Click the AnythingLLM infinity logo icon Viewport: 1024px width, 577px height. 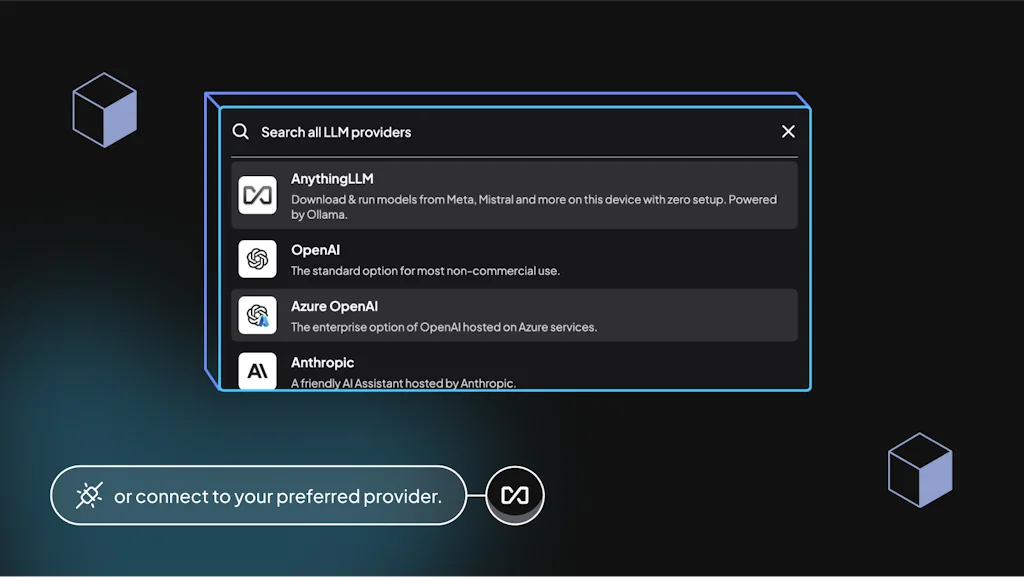tap(257, 195)
